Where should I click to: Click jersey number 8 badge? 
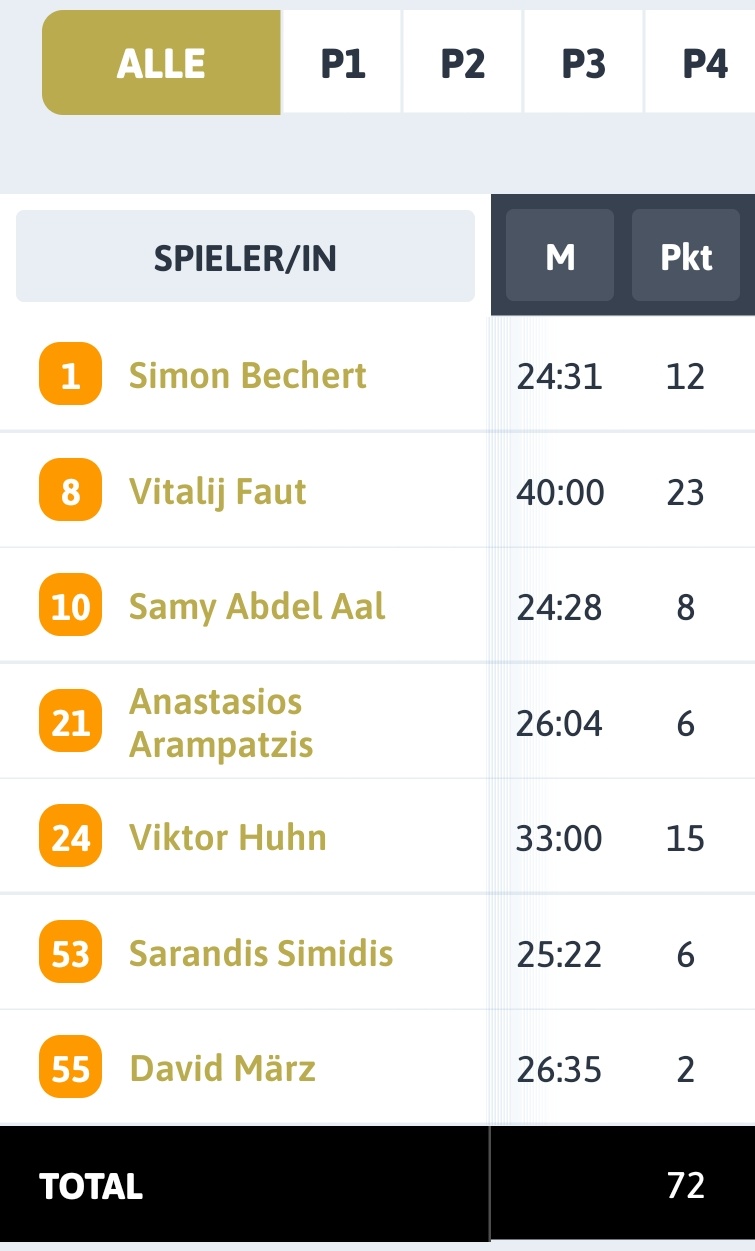point(71,490)
